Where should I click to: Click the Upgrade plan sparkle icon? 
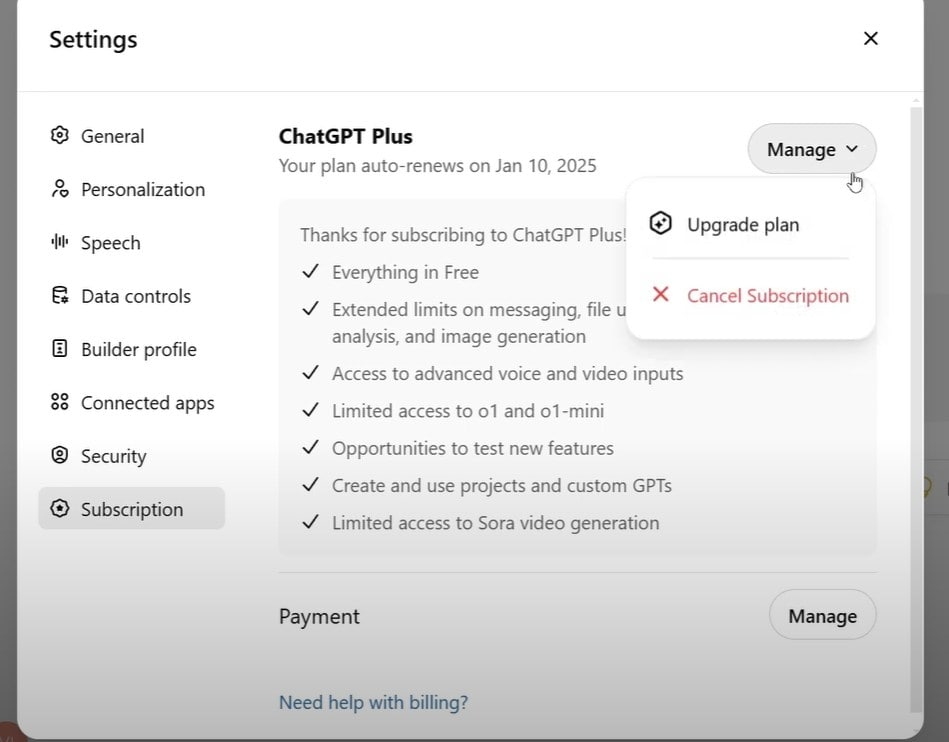pyautogui.click(x=660, y=224)
